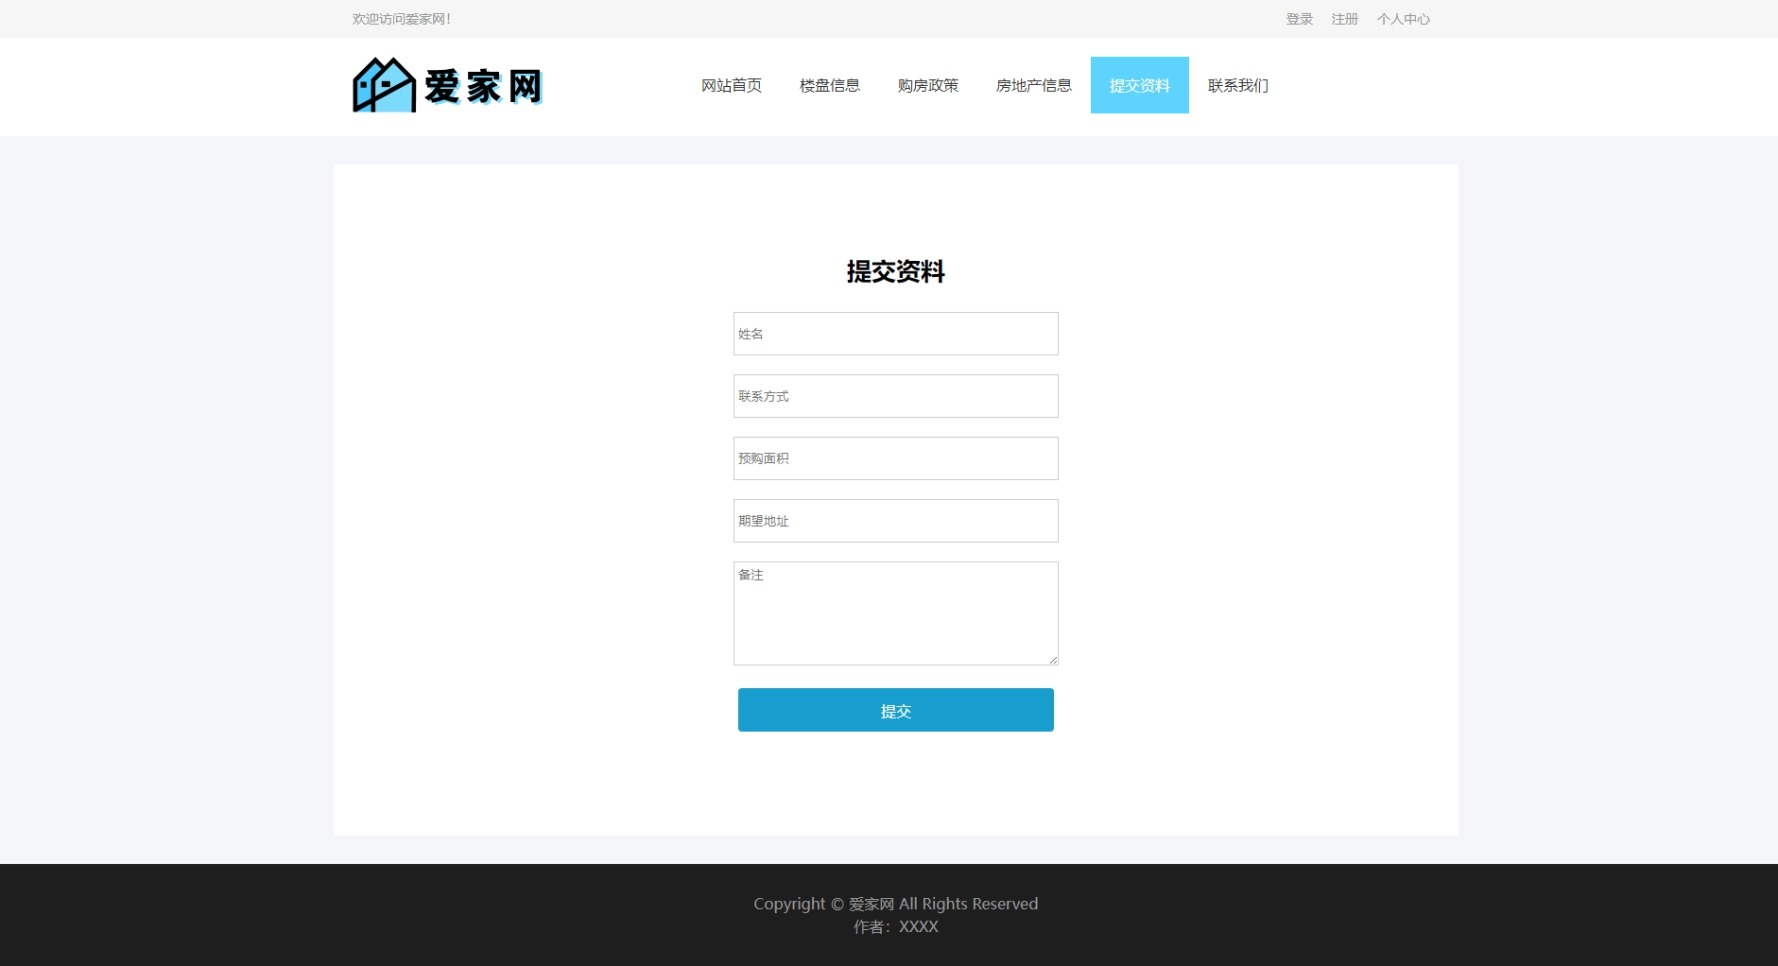Select the 预购面积 input field
This screenshot has width=1778, height=966.
pos(895,459)
